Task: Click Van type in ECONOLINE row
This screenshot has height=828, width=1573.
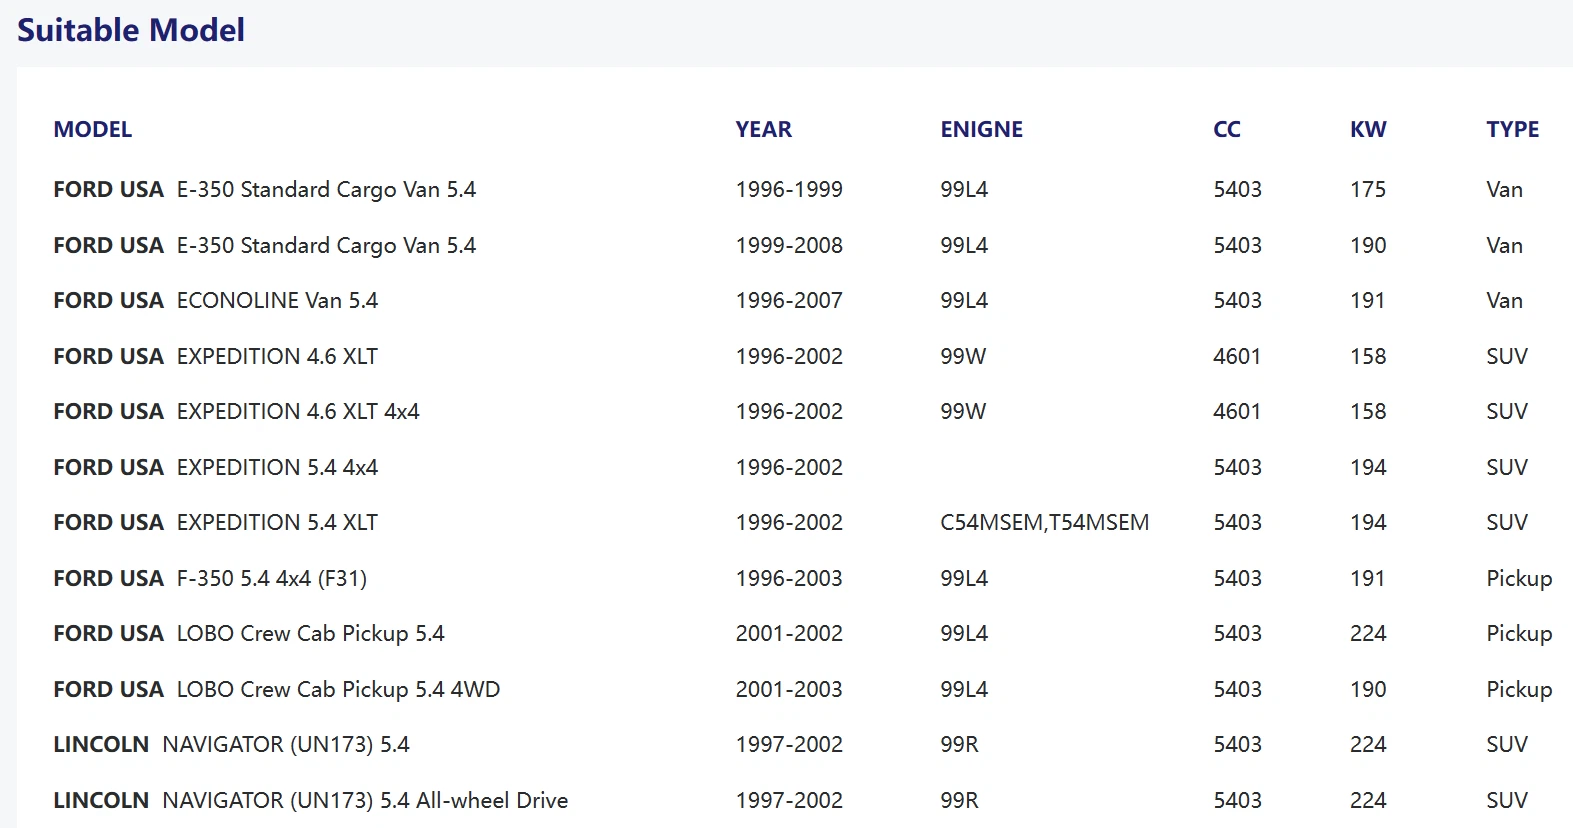Action: point(1505,300)
